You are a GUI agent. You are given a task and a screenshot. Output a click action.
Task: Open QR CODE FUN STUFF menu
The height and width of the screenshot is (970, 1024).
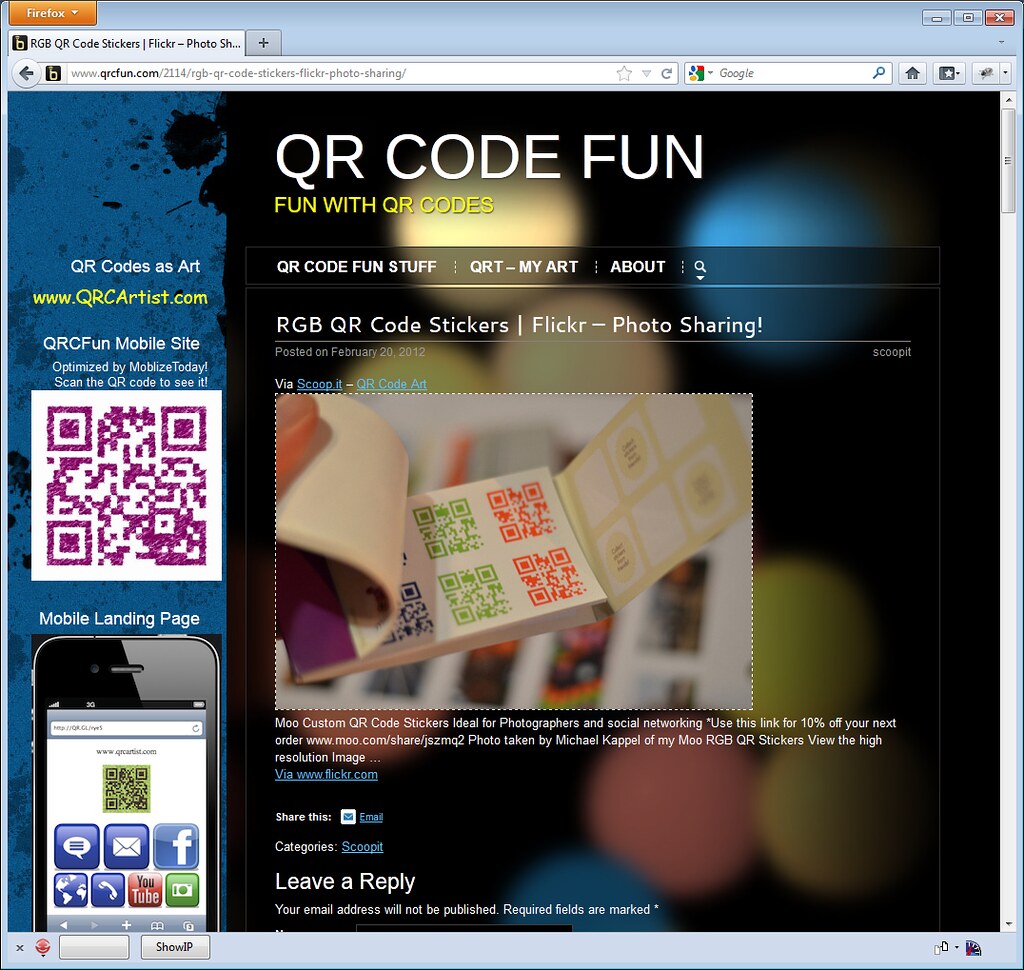(357, 267)
